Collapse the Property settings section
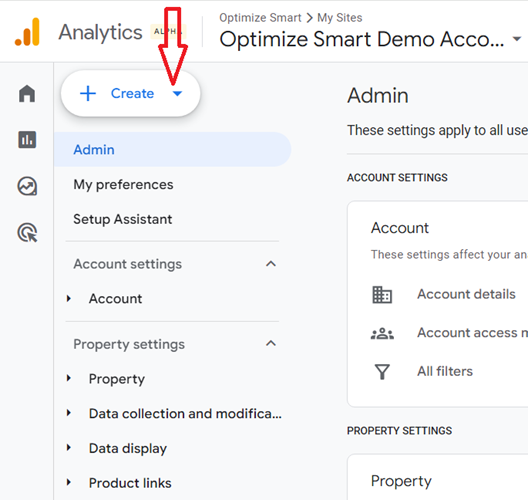This screenshot has width=528, height=500. (271, 343)
